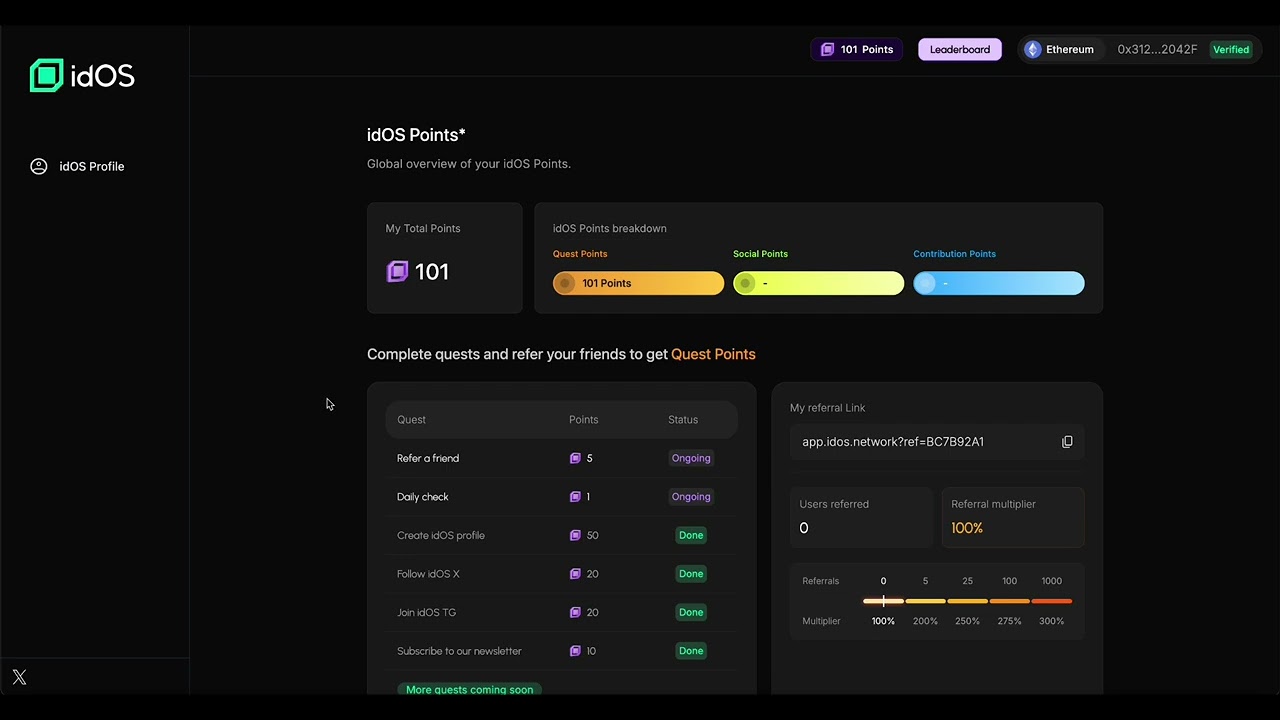The height and width of the screenshot is (720, 1280).
Task: Select Subscribe to our newsletter quest
Action: pyautogui.click(x=561, y=651)
